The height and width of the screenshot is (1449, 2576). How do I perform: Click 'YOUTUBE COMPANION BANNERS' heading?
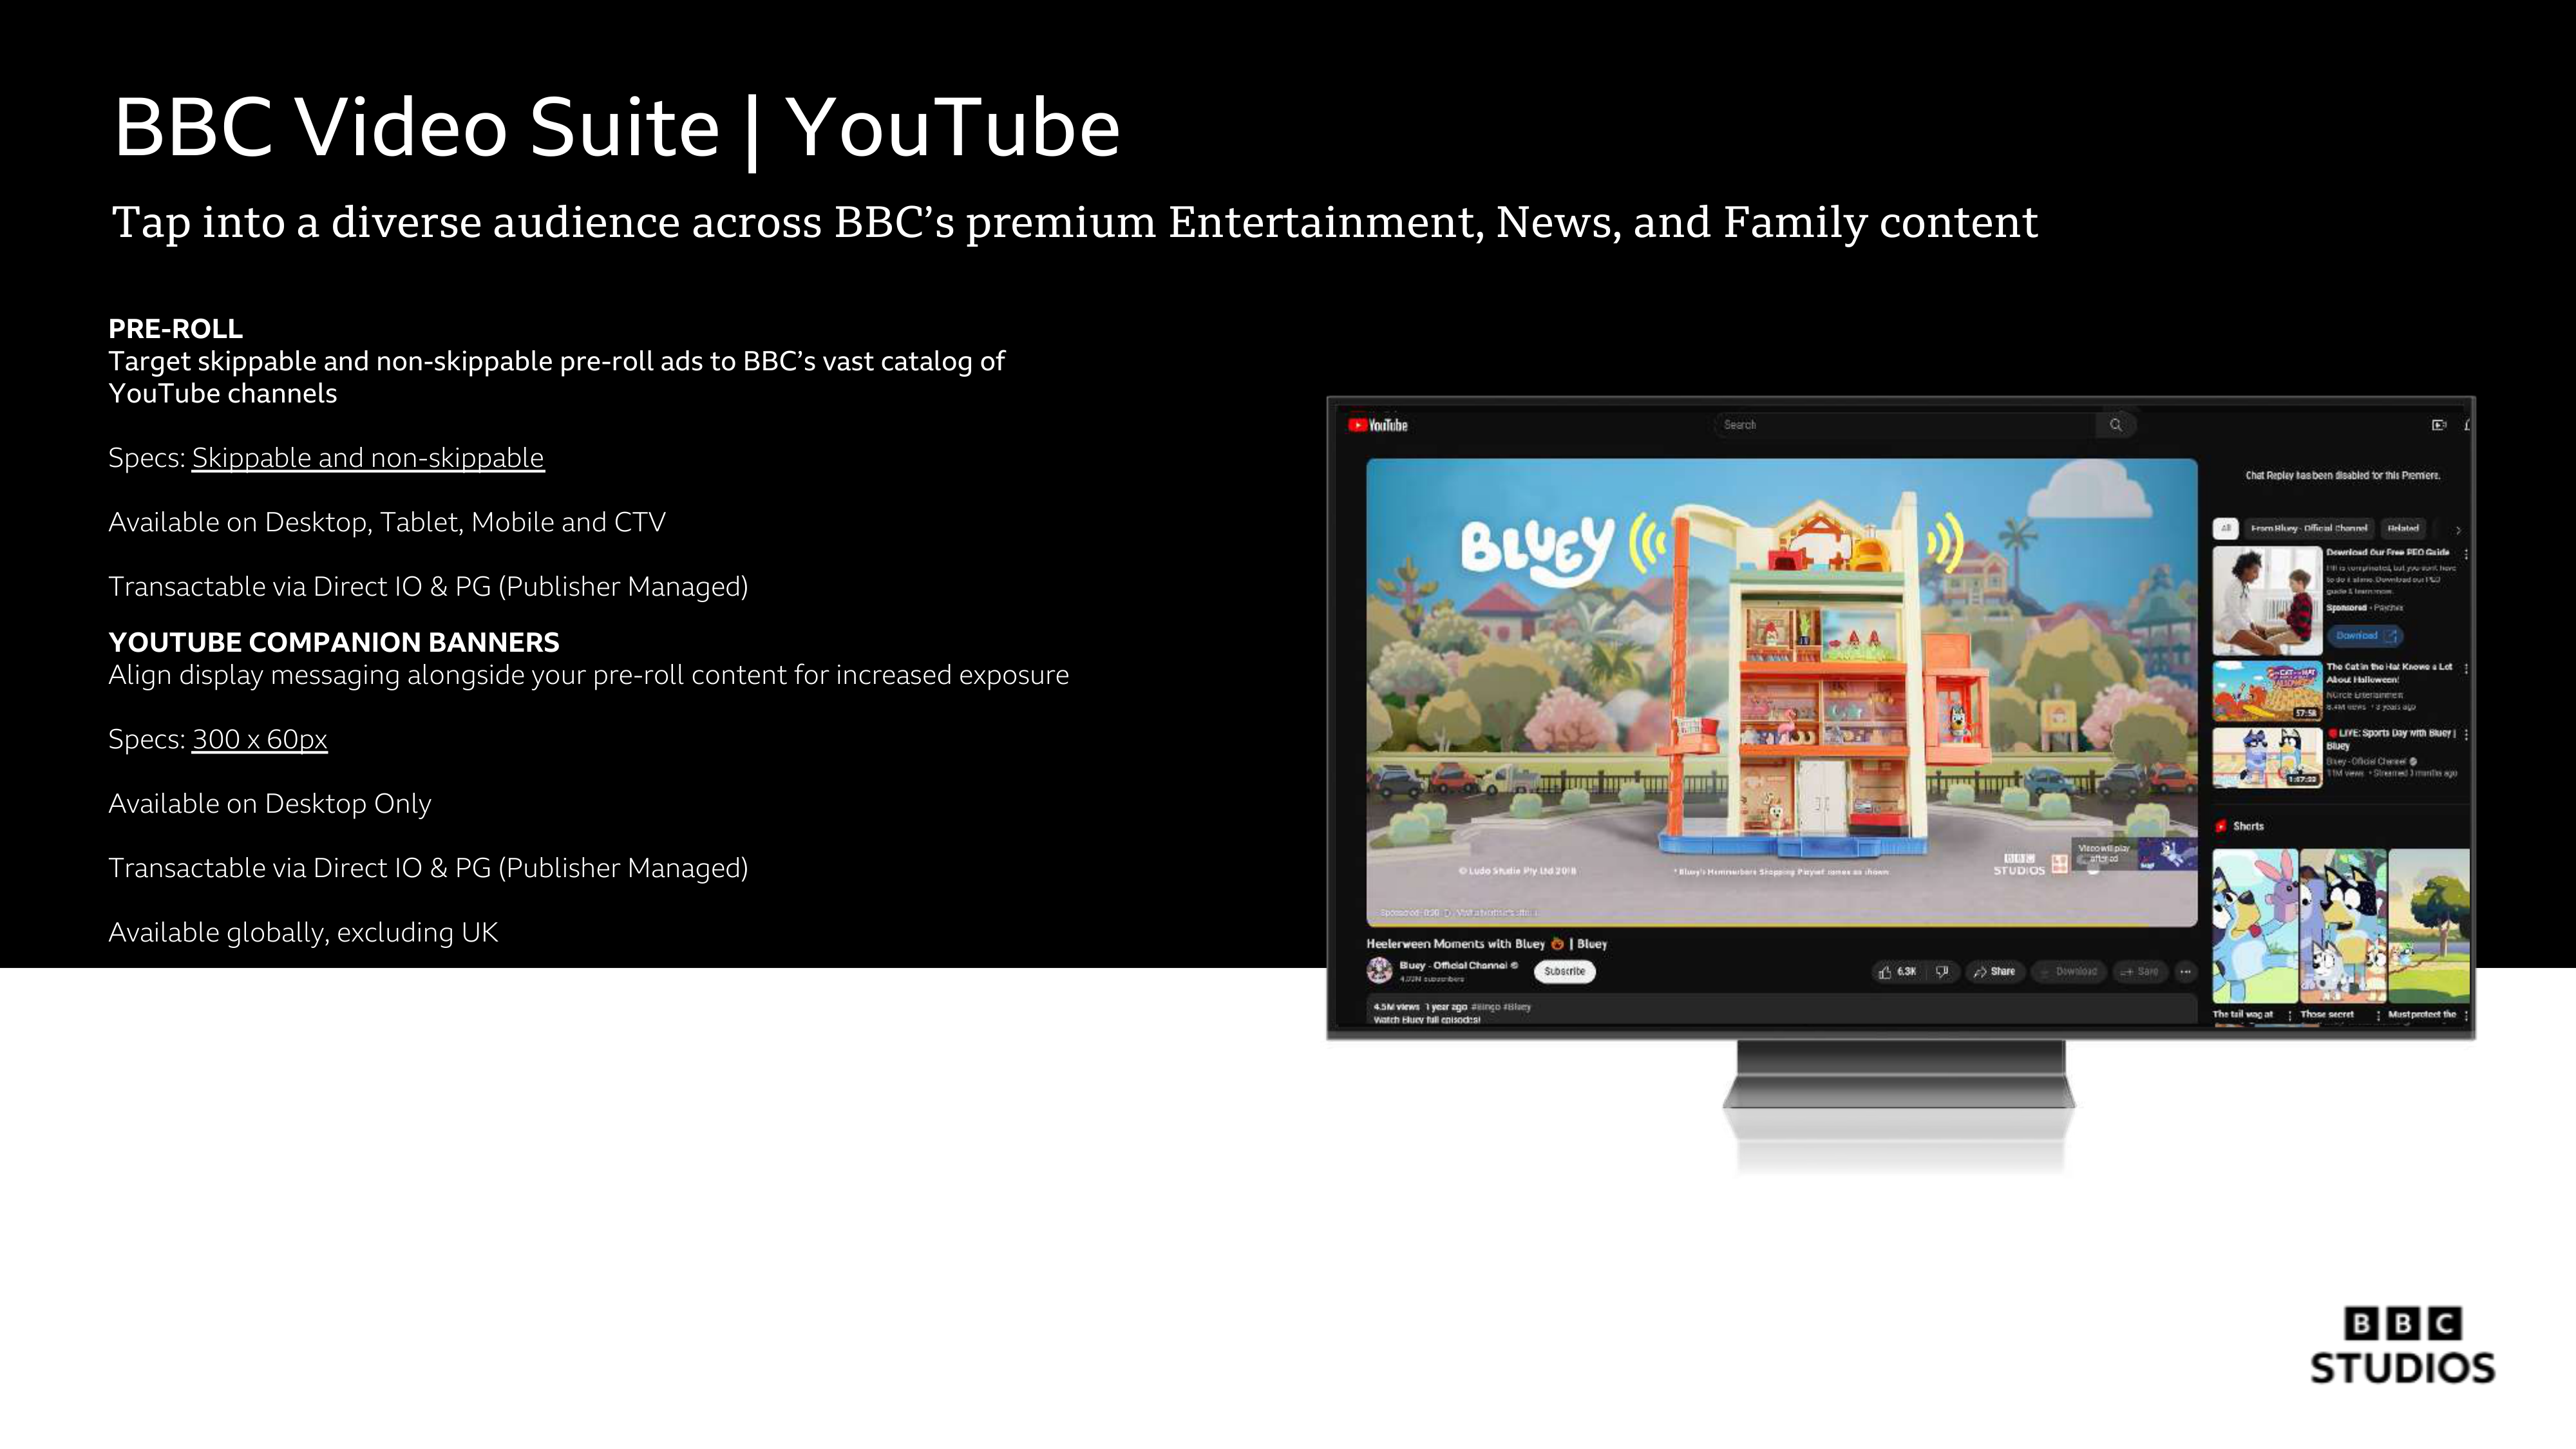click(x=334, y=642)
